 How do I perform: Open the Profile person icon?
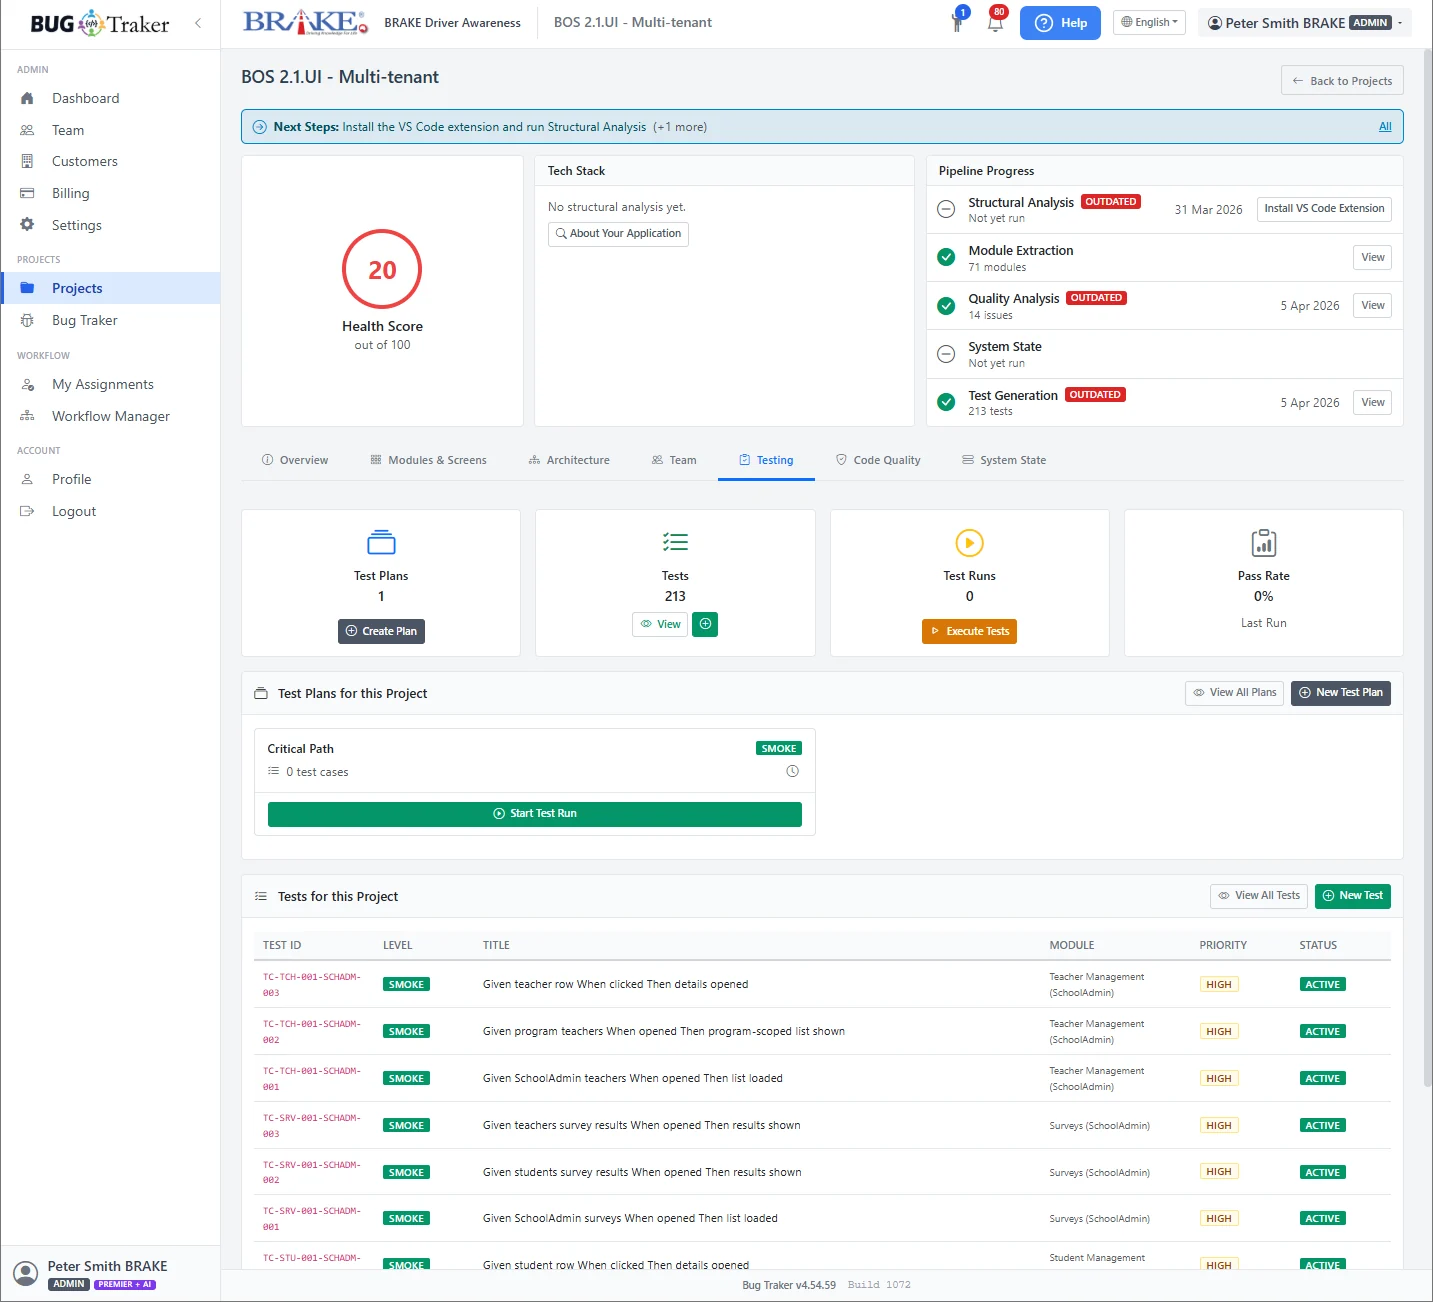coord(27,479)
